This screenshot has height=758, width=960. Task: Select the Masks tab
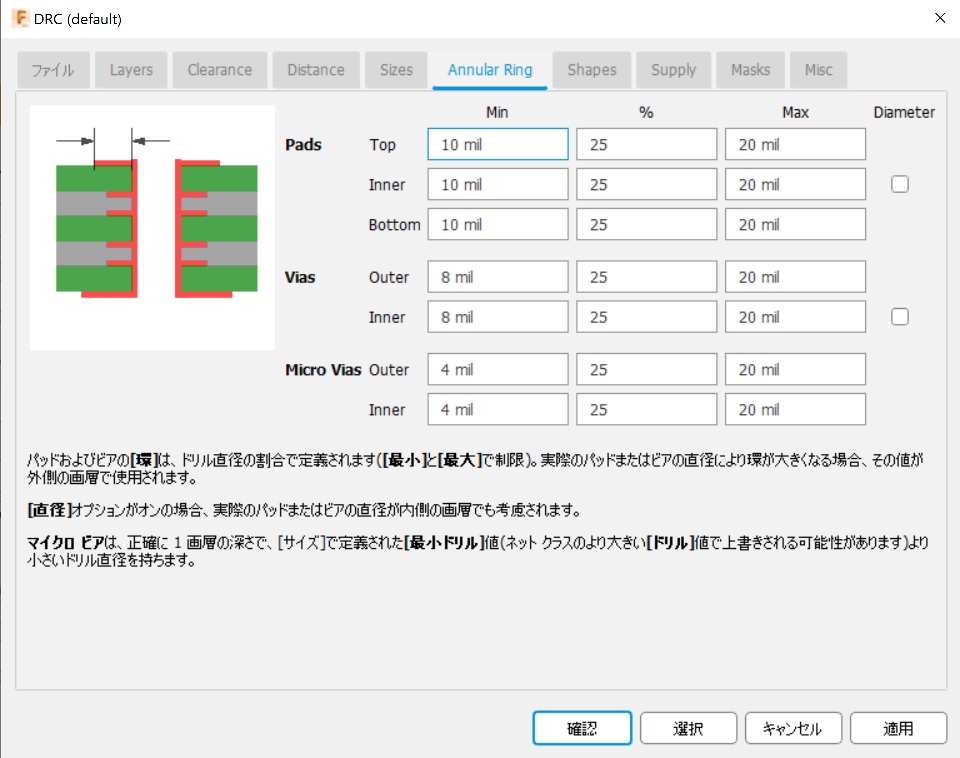[x=750, y=69]
